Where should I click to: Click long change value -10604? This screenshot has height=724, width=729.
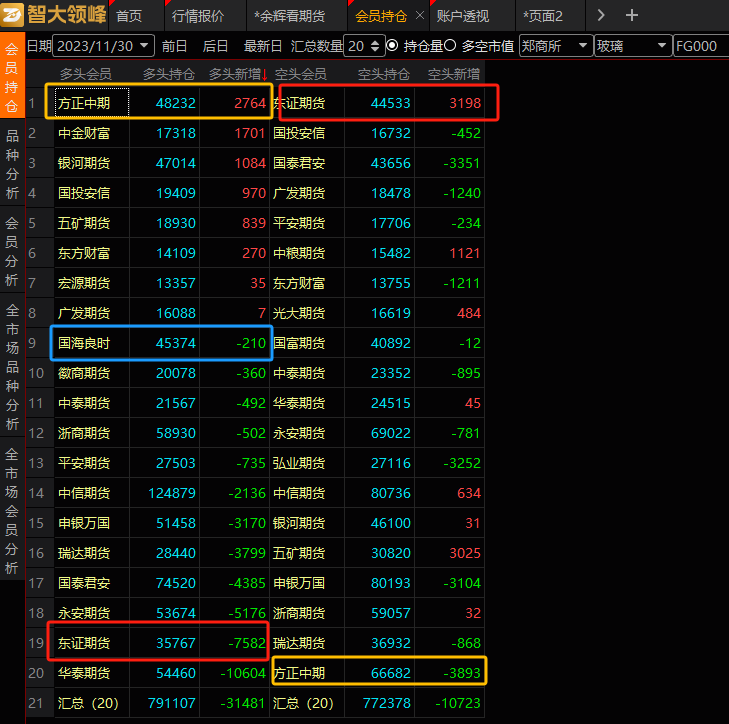click(242, 673)
